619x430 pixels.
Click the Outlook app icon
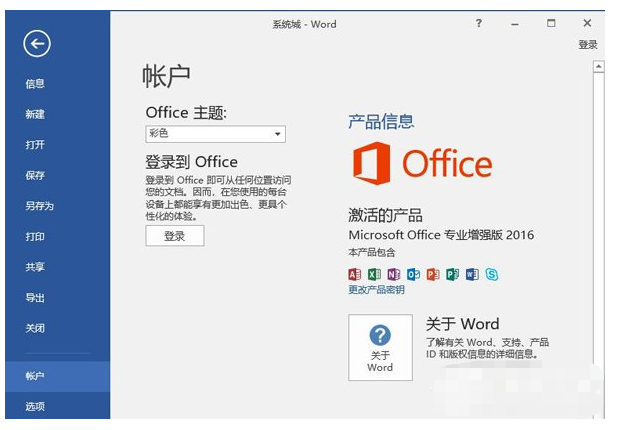(x=413, y=274)
